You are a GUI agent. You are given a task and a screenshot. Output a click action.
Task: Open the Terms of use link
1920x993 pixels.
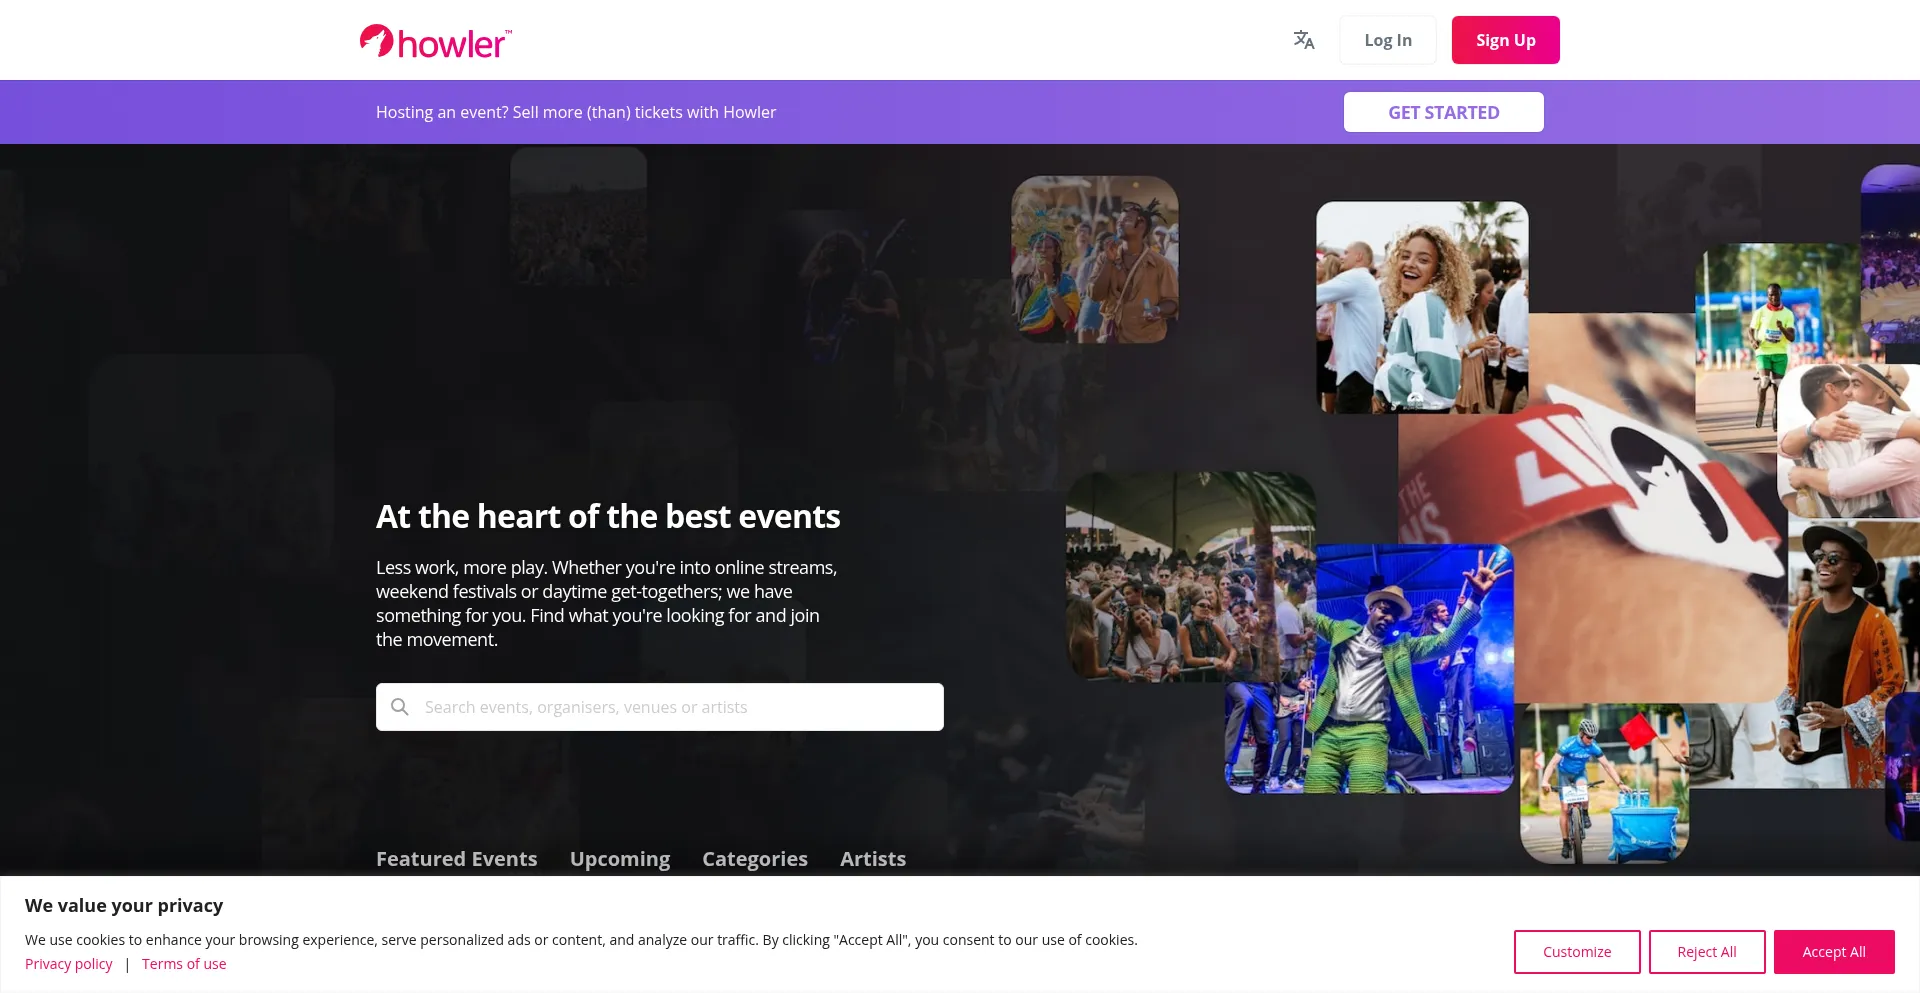pos(184,964)
